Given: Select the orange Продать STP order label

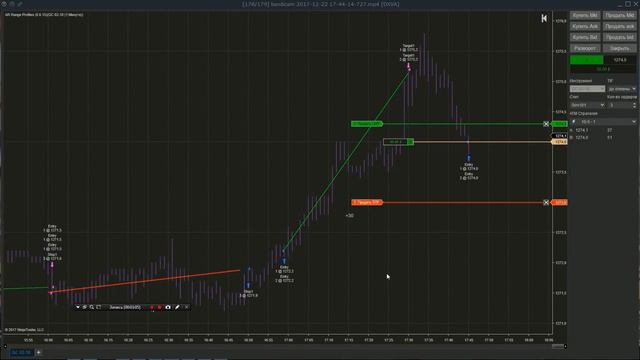Looking at the screenshot, I should tap(367, 202).
